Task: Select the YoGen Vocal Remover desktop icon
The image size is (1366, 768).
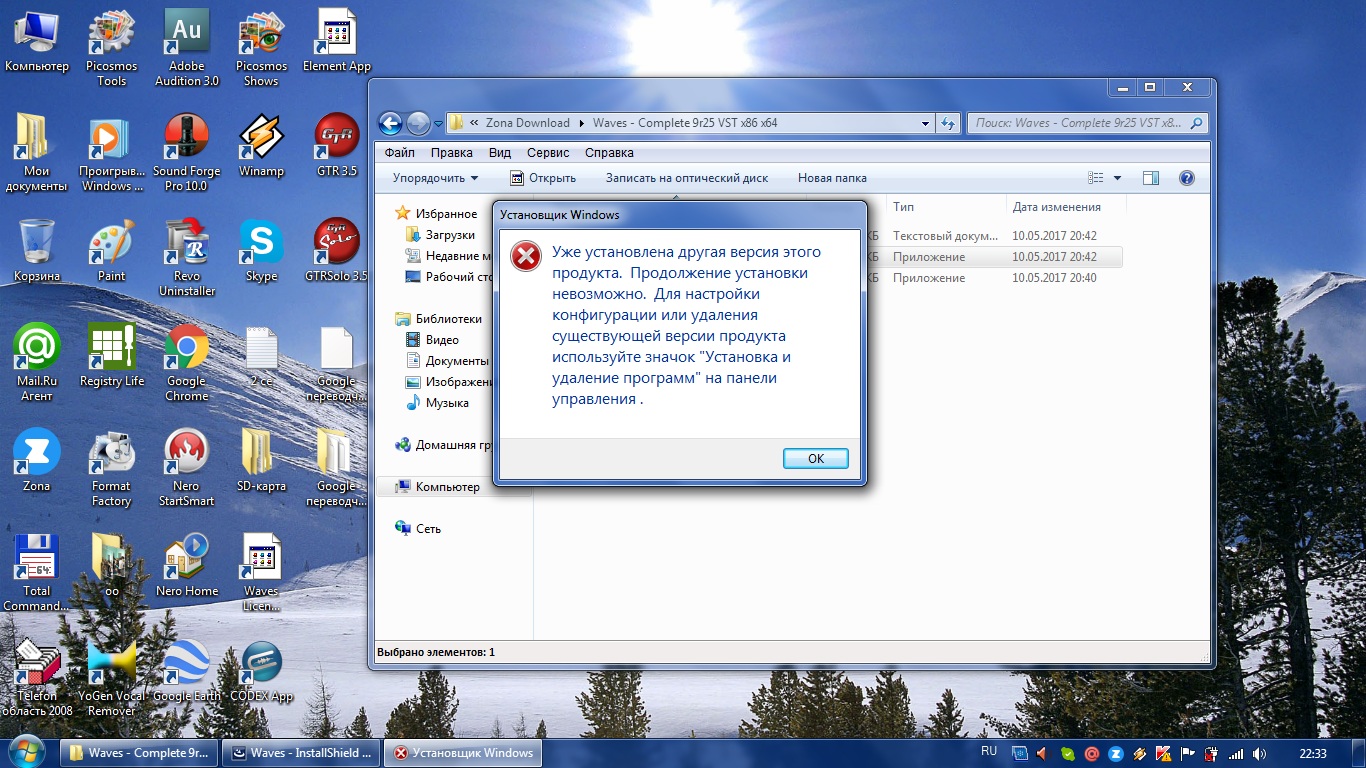Action: coord(112,679)
